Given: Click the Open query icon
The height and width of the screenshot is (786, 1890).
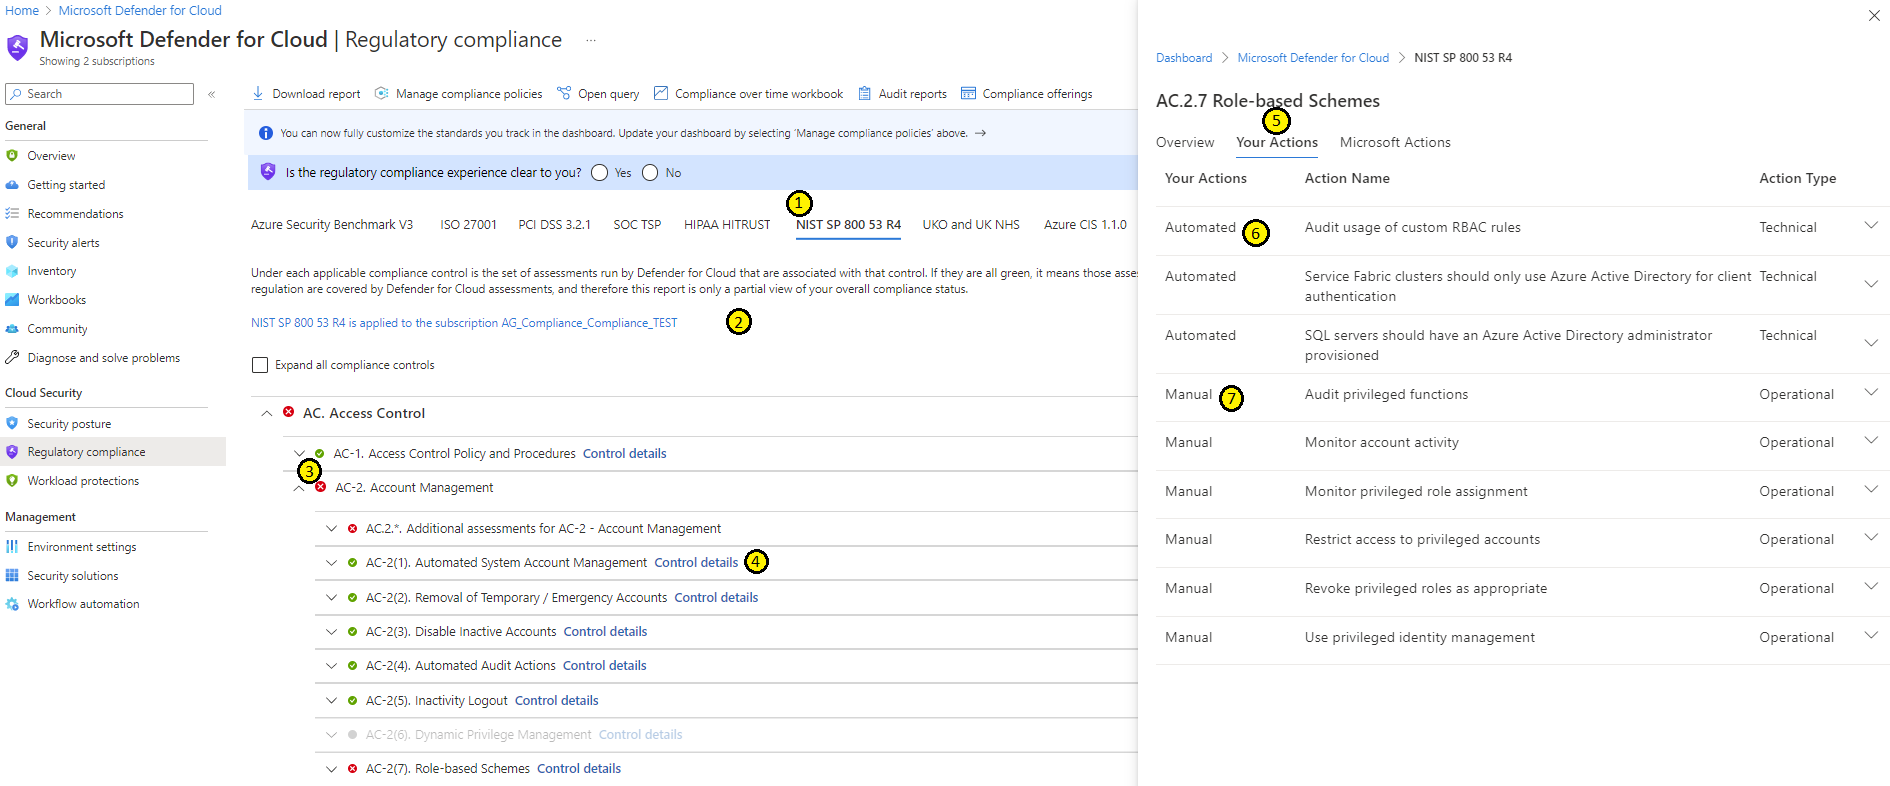Looking at the screenshot, I should [564, 93].
